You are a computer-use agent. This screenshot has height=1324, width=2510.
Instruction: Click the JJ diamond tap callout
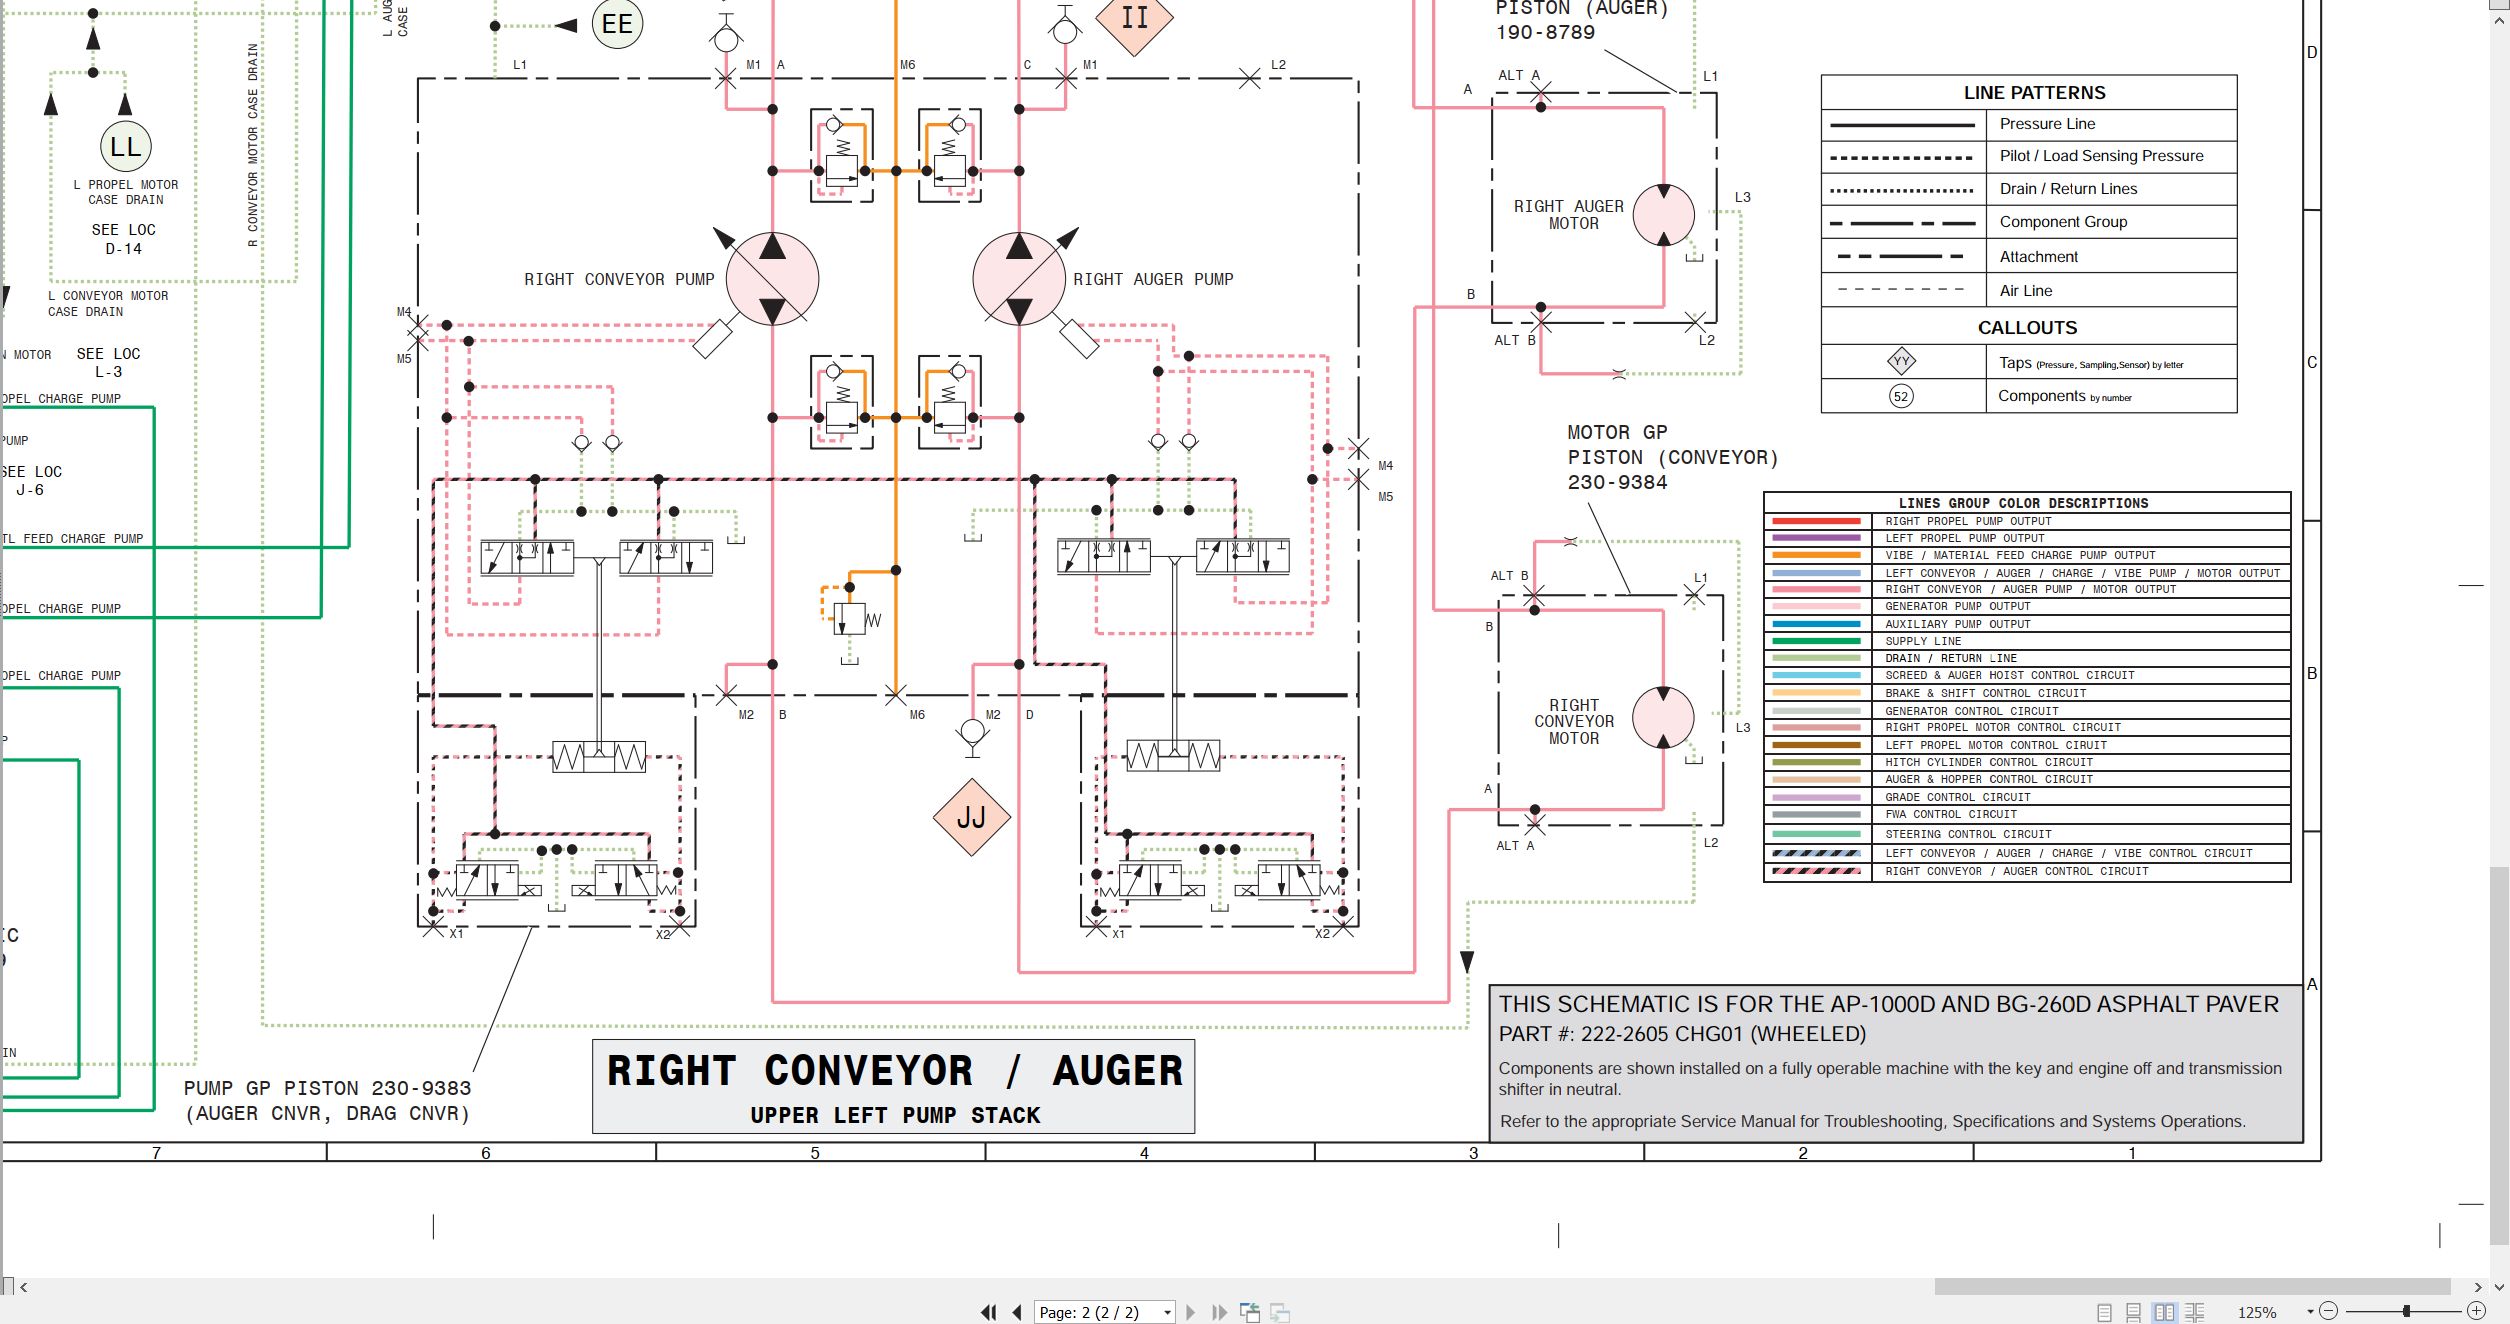(971, 817)
